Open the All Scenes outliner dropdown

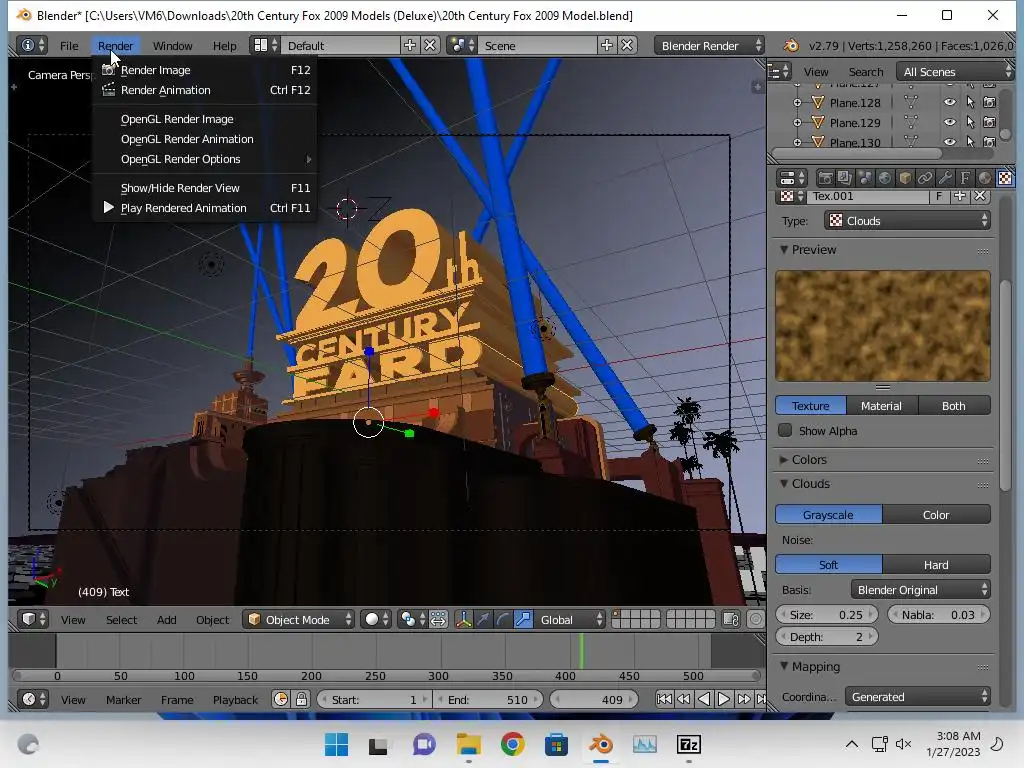pyautogui.click(x=955, y=71)
